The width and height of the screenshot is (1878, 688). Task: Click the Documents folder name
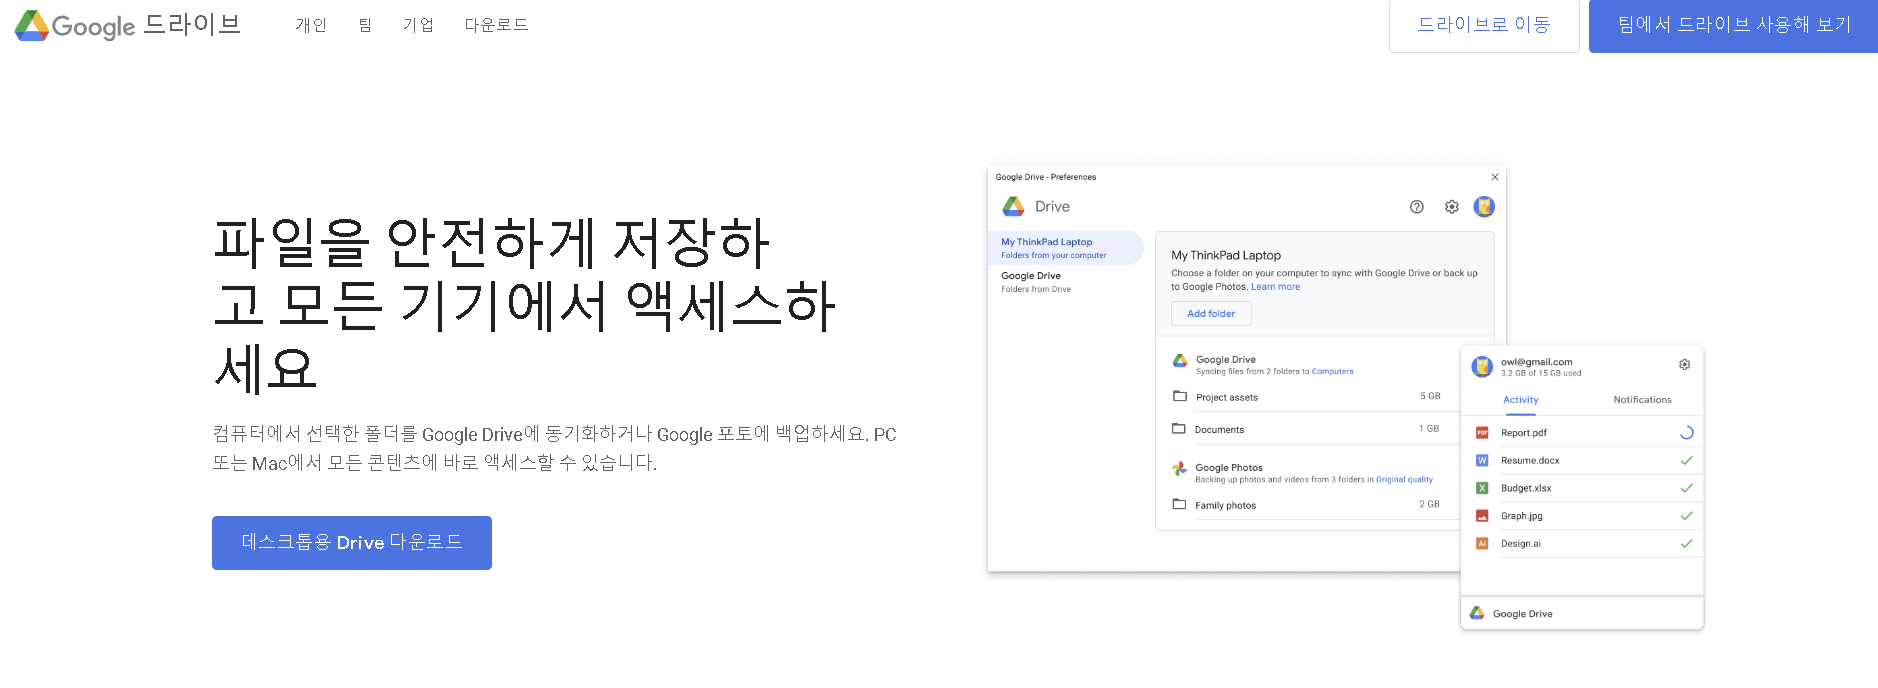pyautogui.click(x=1219, y=430)
